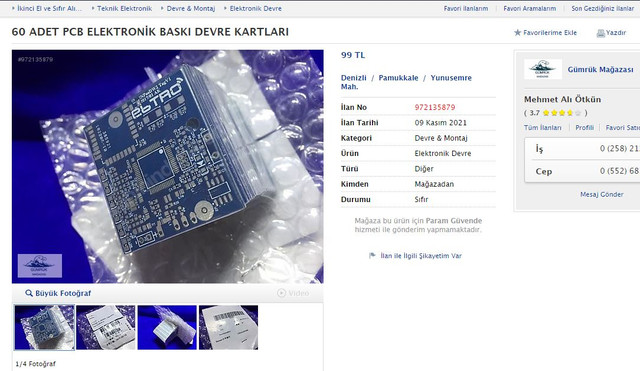Click the listing title heading

pos(150,32)
